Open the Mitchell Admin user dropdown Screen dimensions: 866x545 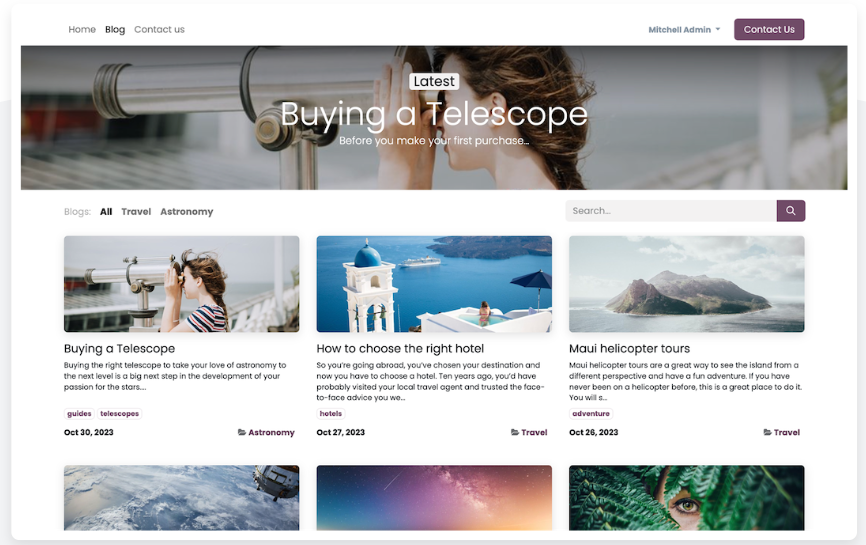[x=684, y=30]
